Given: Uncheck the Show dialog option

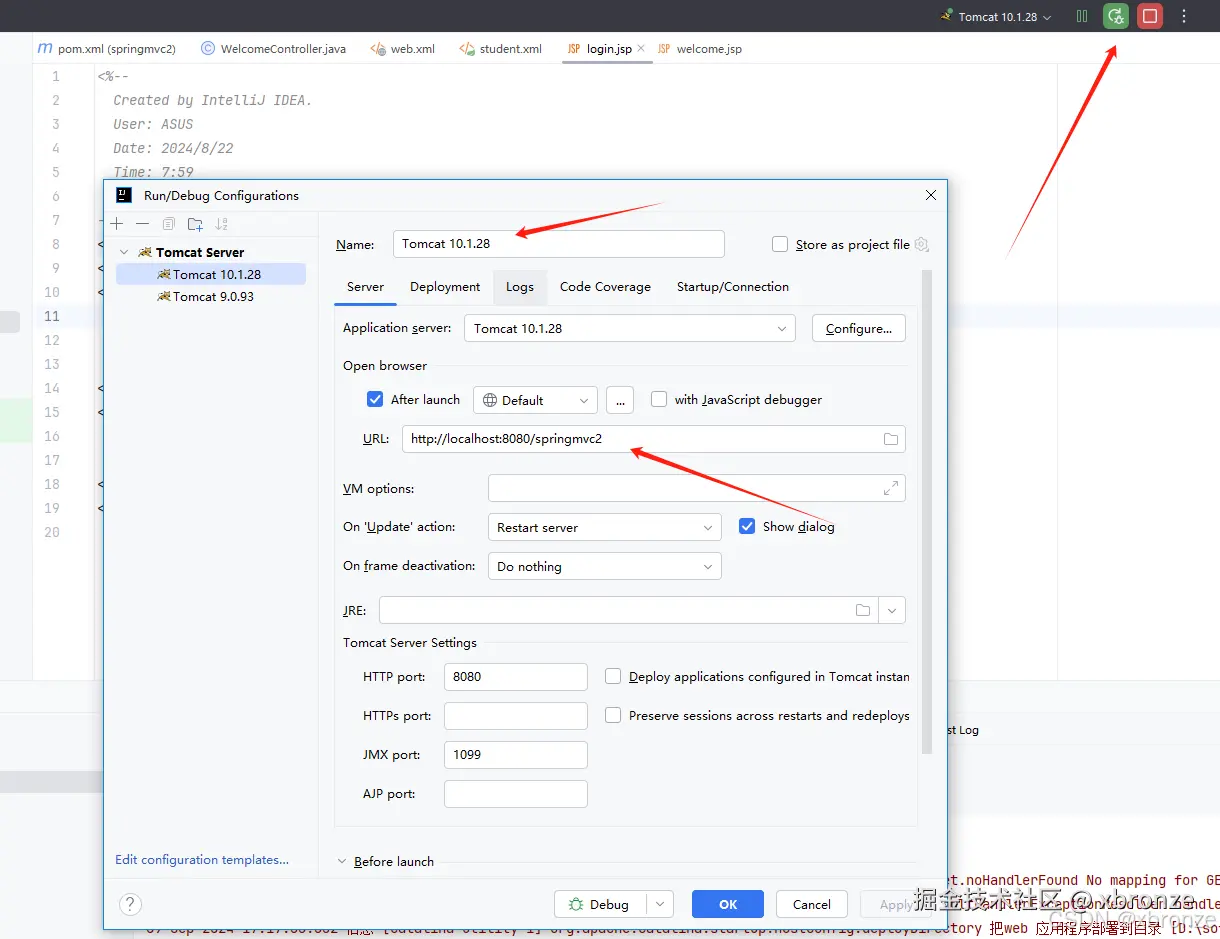Looking at the screenshot, I should click(x=747, y=526).
